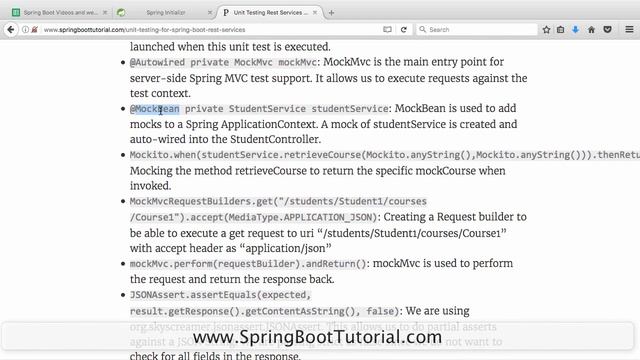Click 'launched when this unit test is executed.' line

230,47
